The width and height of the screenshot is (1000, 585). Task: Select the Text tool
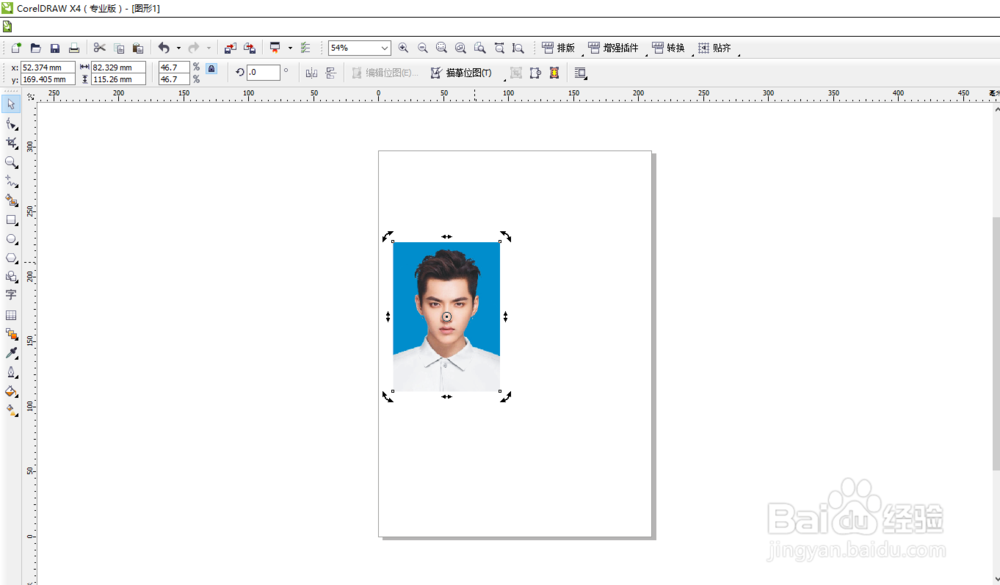click(11, 295)
